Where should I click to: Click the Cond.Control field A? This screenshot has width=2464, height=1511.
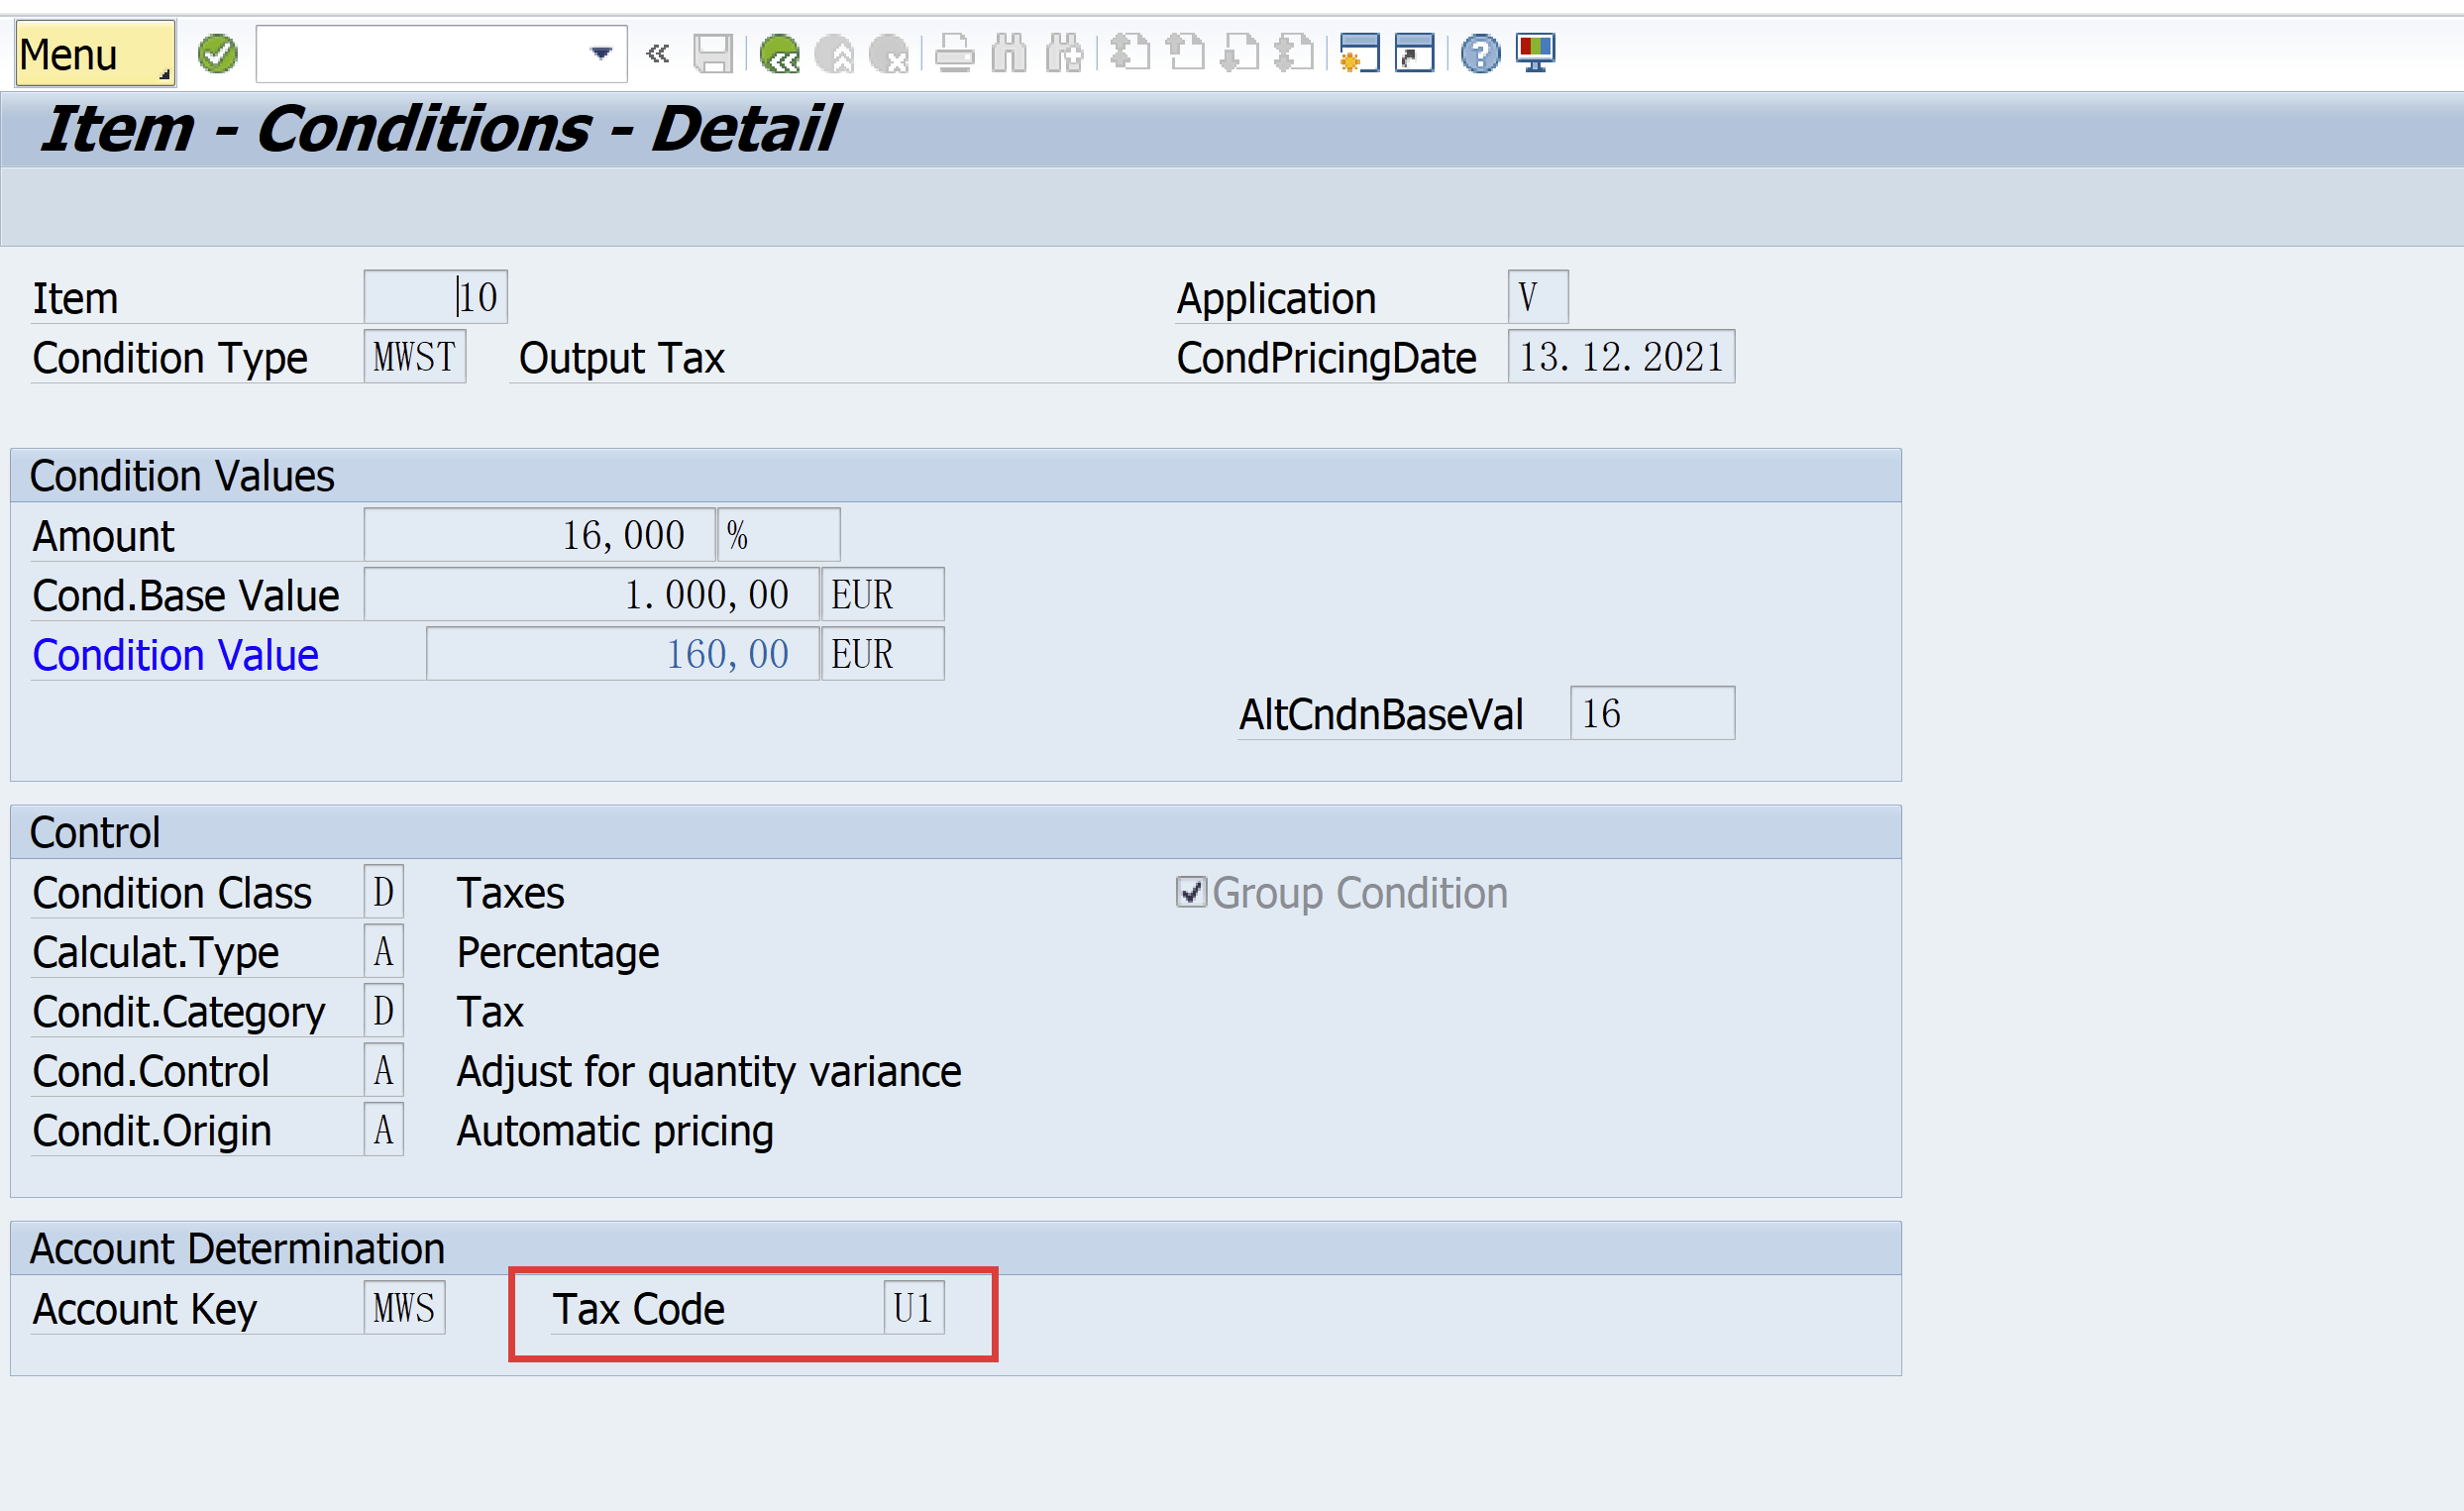[383, 1071]
